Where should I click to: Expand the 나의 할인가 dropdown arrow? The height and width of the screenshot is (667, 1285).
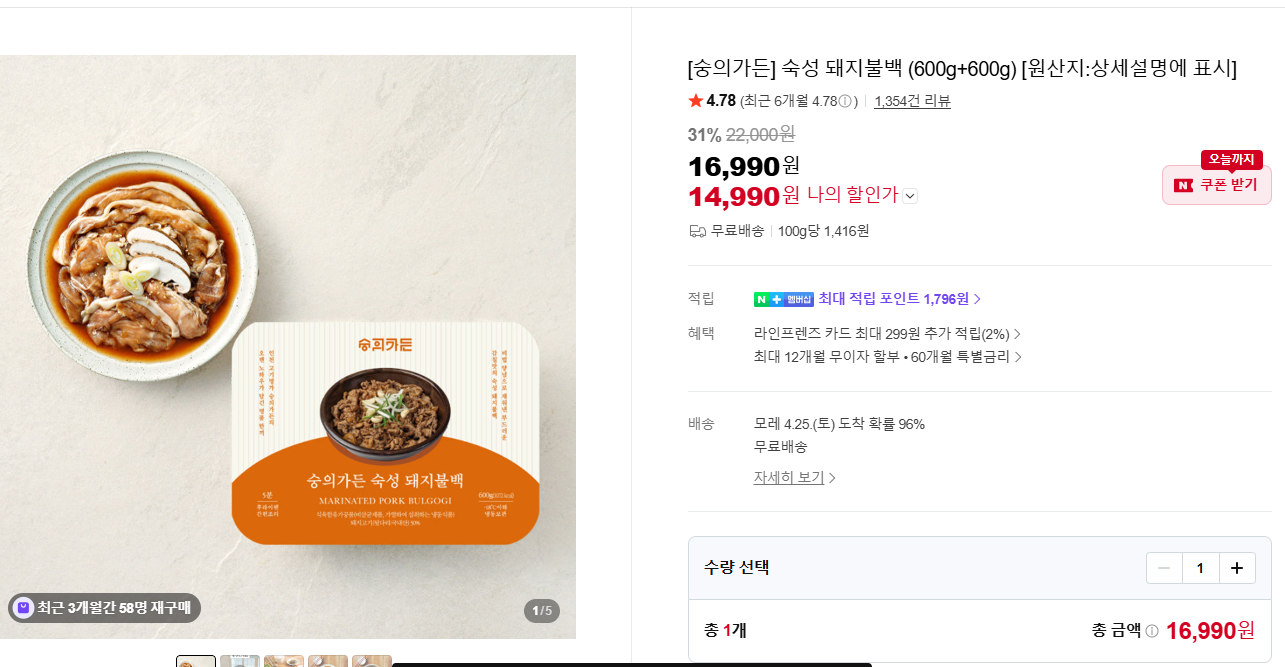click(910, 196)
